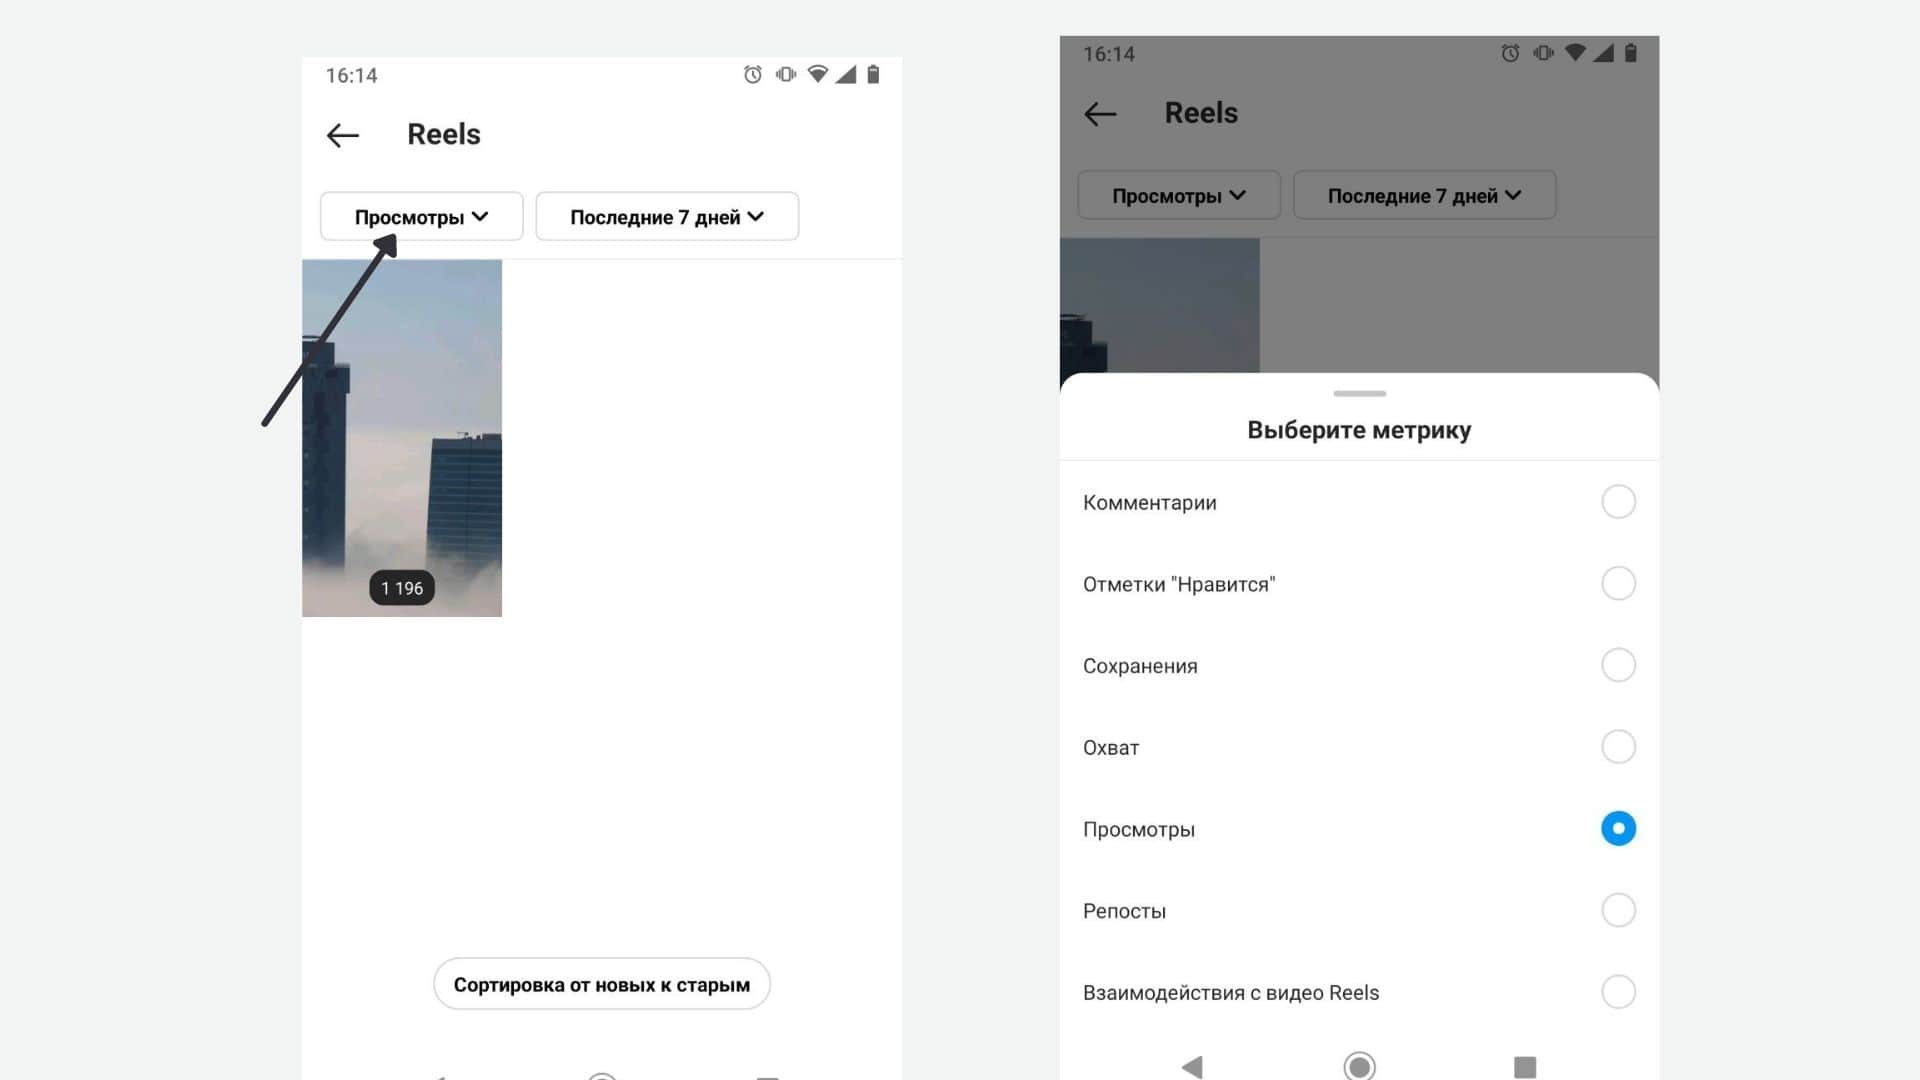Tap Reels title in right screen
The height and width of the screenshot is (1080, 1920).
1201,113
